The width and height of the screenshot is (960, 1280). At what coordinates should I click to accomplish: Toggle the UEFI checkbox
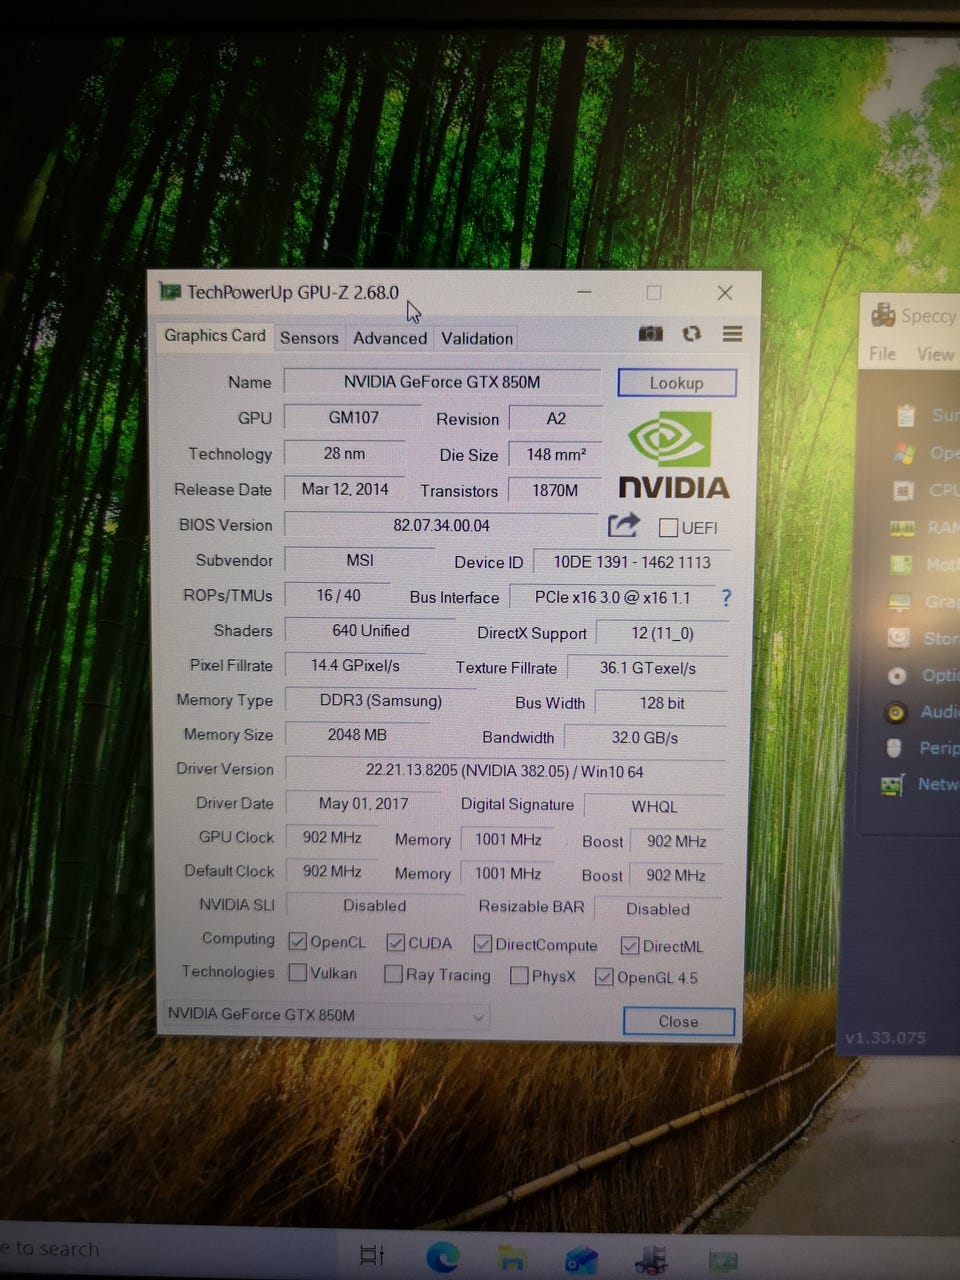669,528
